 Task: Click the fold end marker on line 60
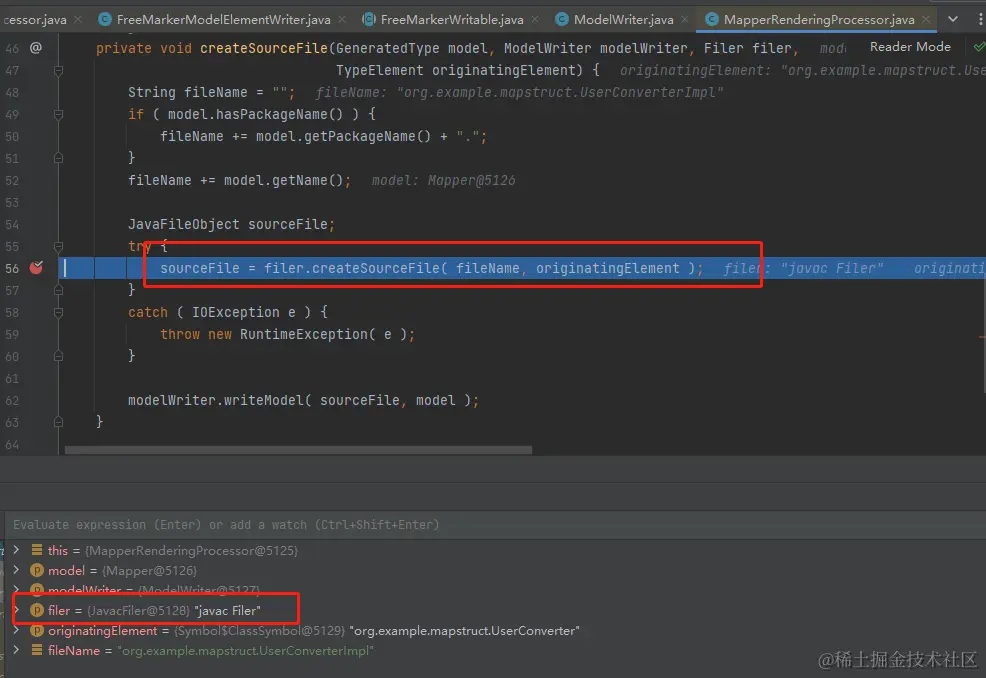click(x=58, y=356)
